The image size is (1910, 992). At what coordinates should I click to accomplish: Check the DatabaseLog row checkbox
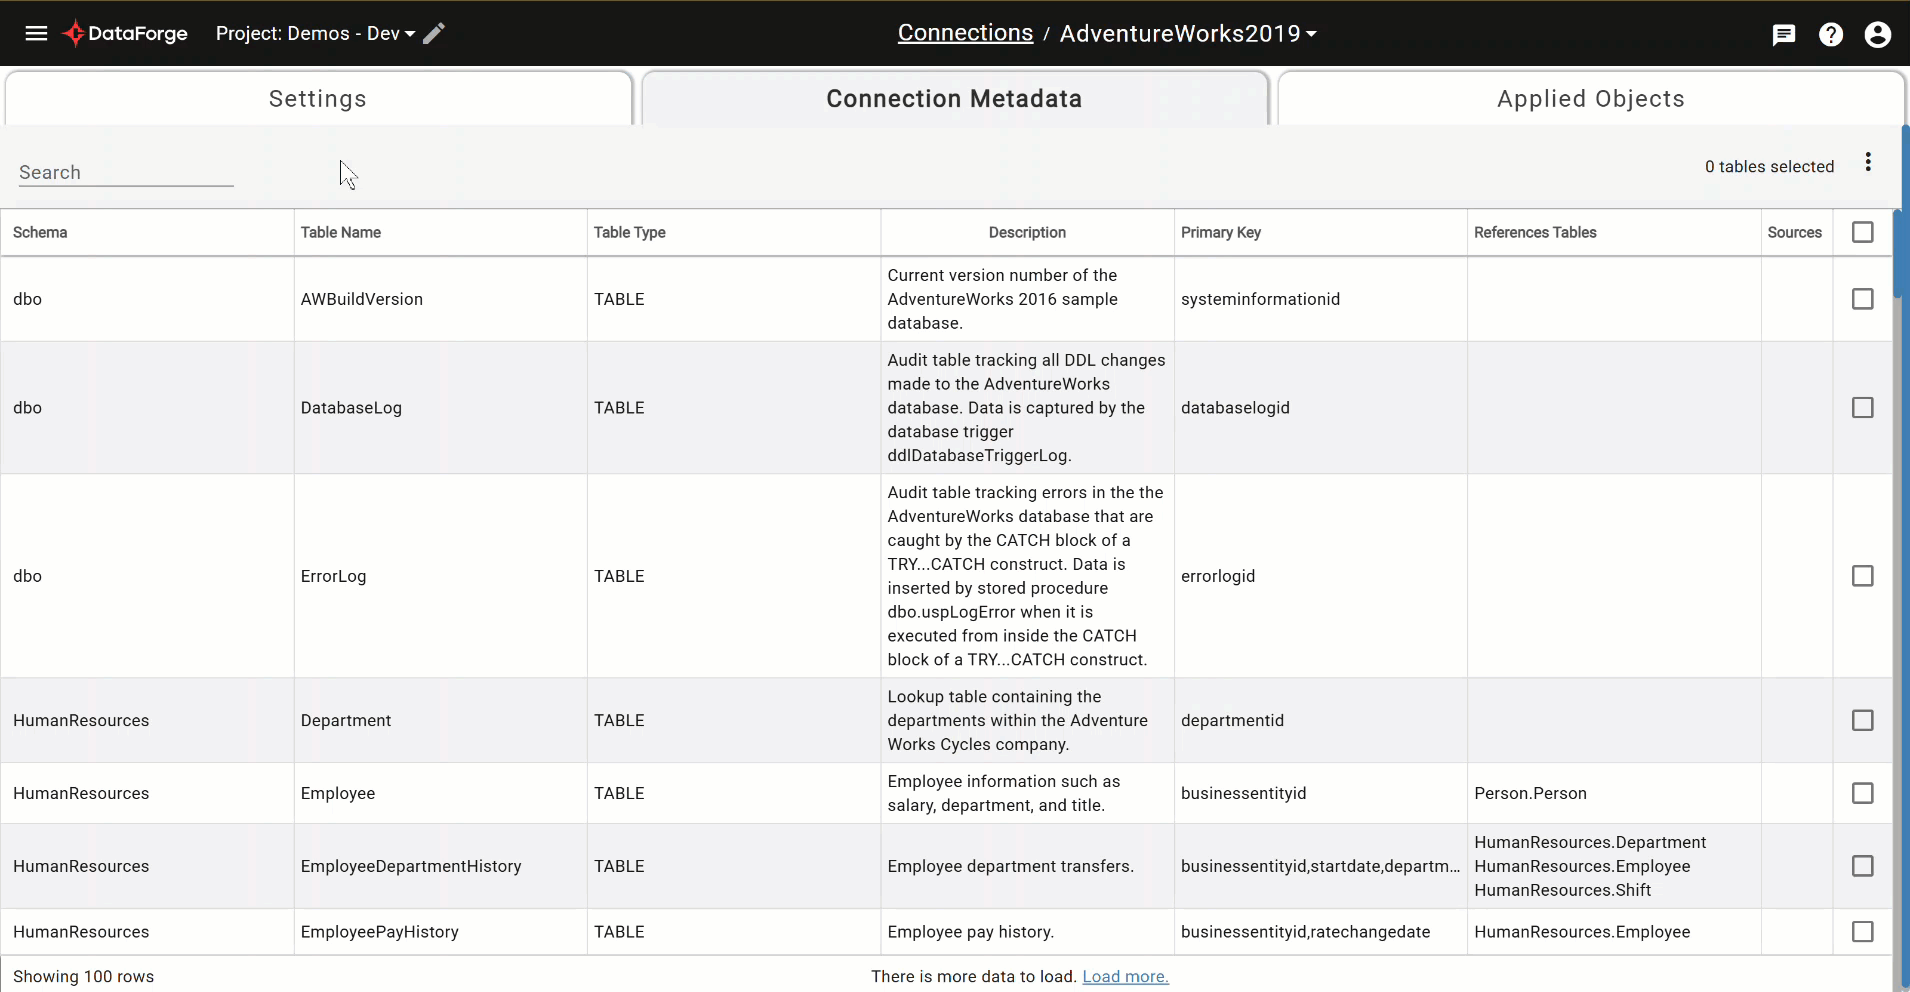[x=1862, y=408]
